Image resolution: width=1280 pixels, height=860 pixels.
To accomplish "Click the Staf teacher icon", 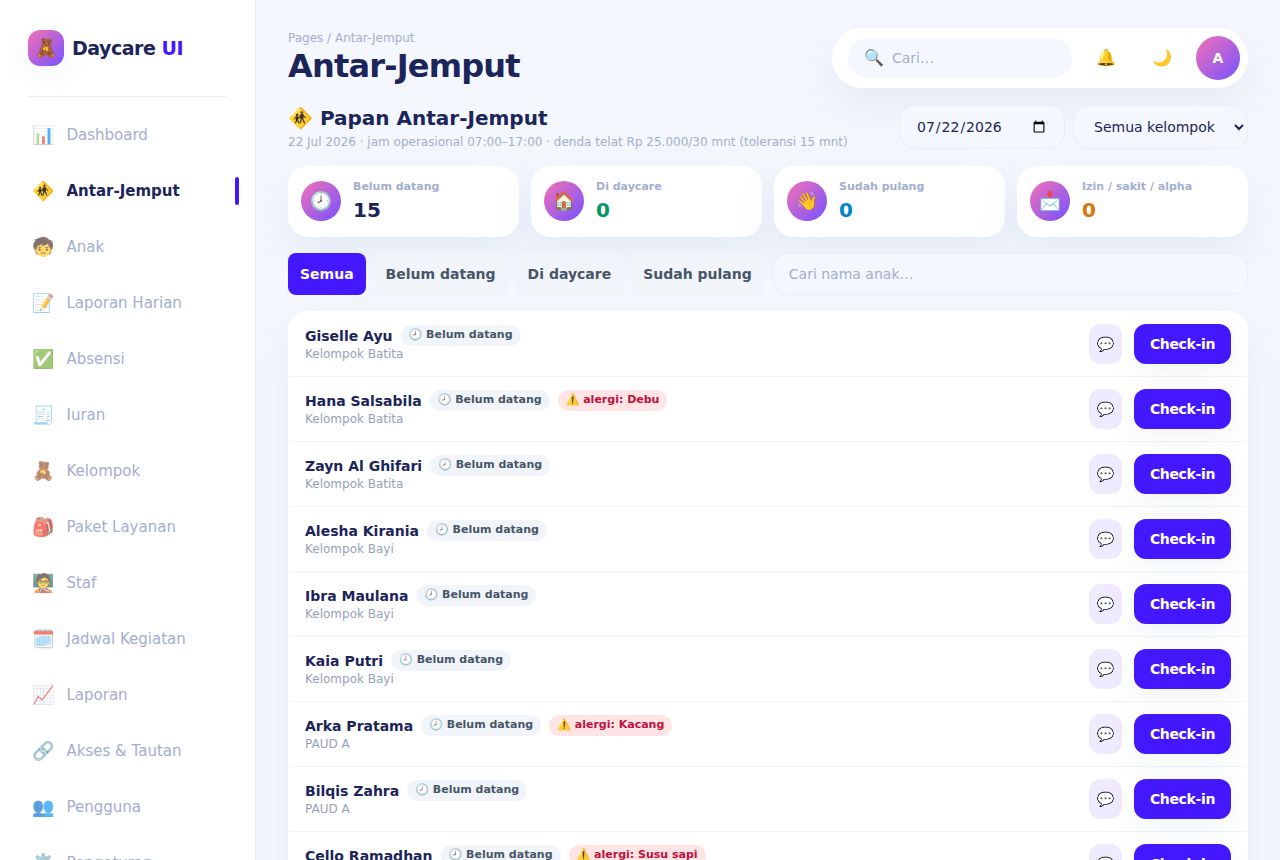I will point(43,583).
